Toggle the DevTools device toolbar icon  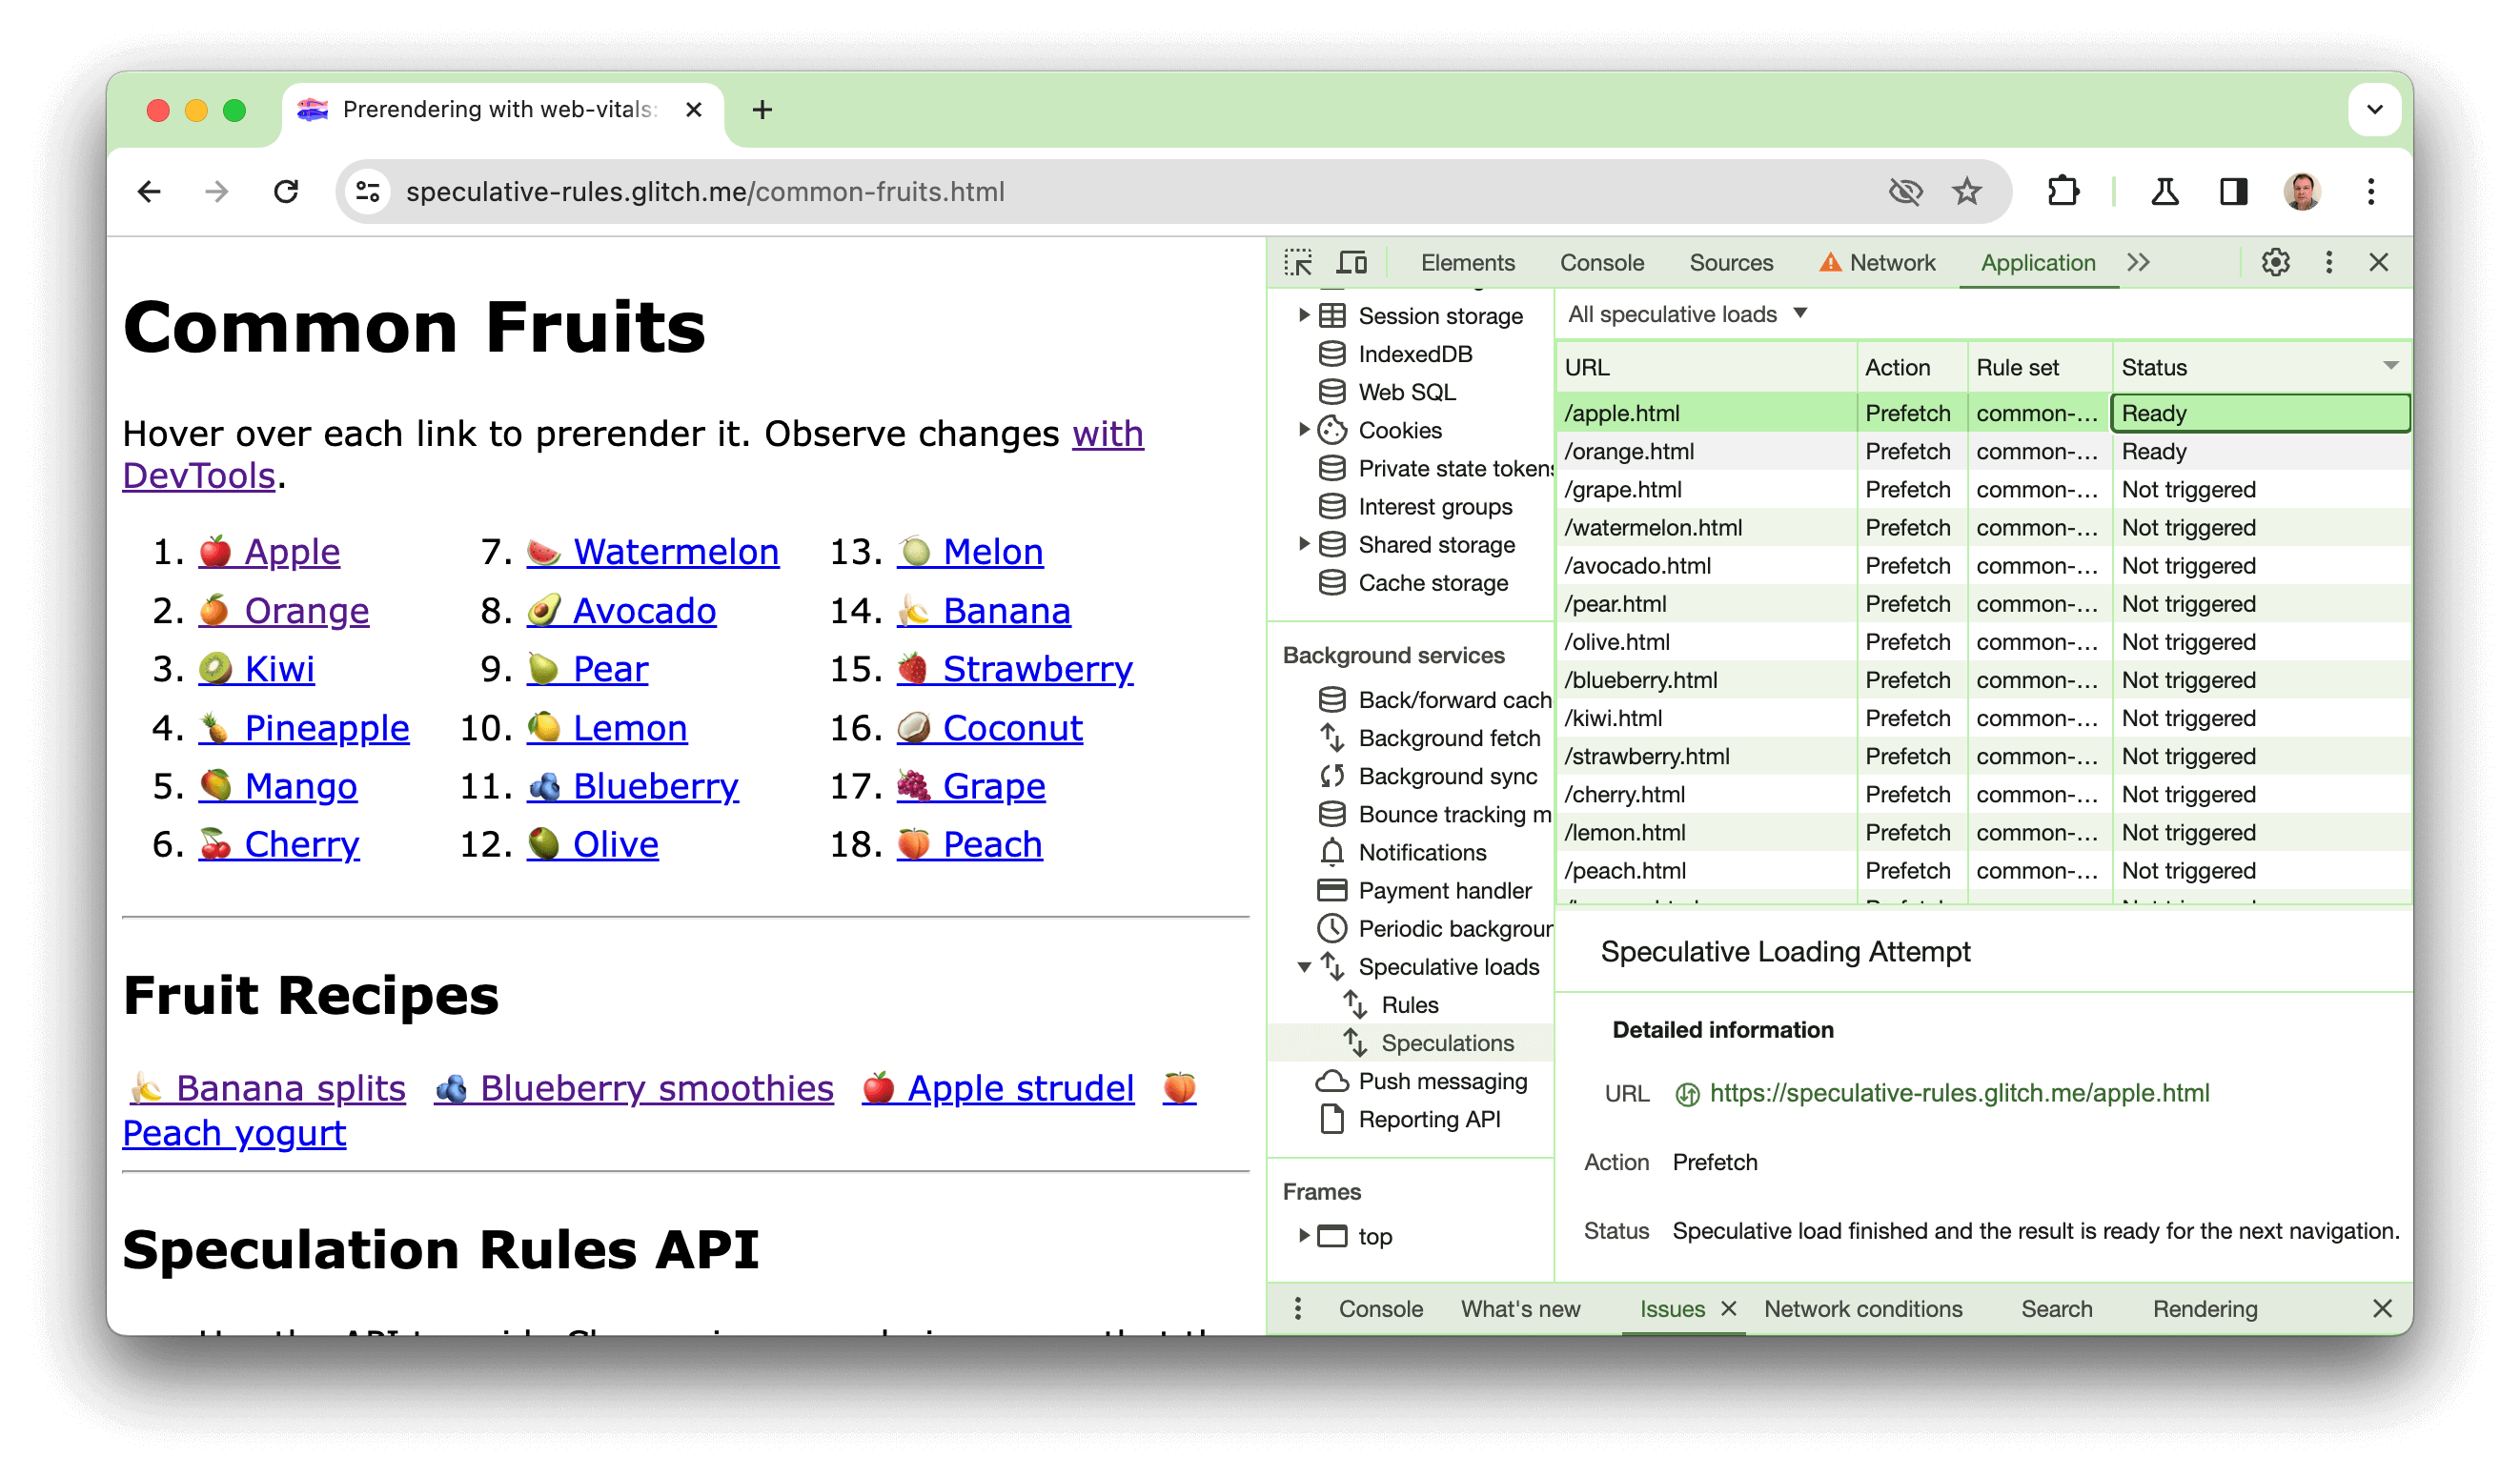point(1354,260)
